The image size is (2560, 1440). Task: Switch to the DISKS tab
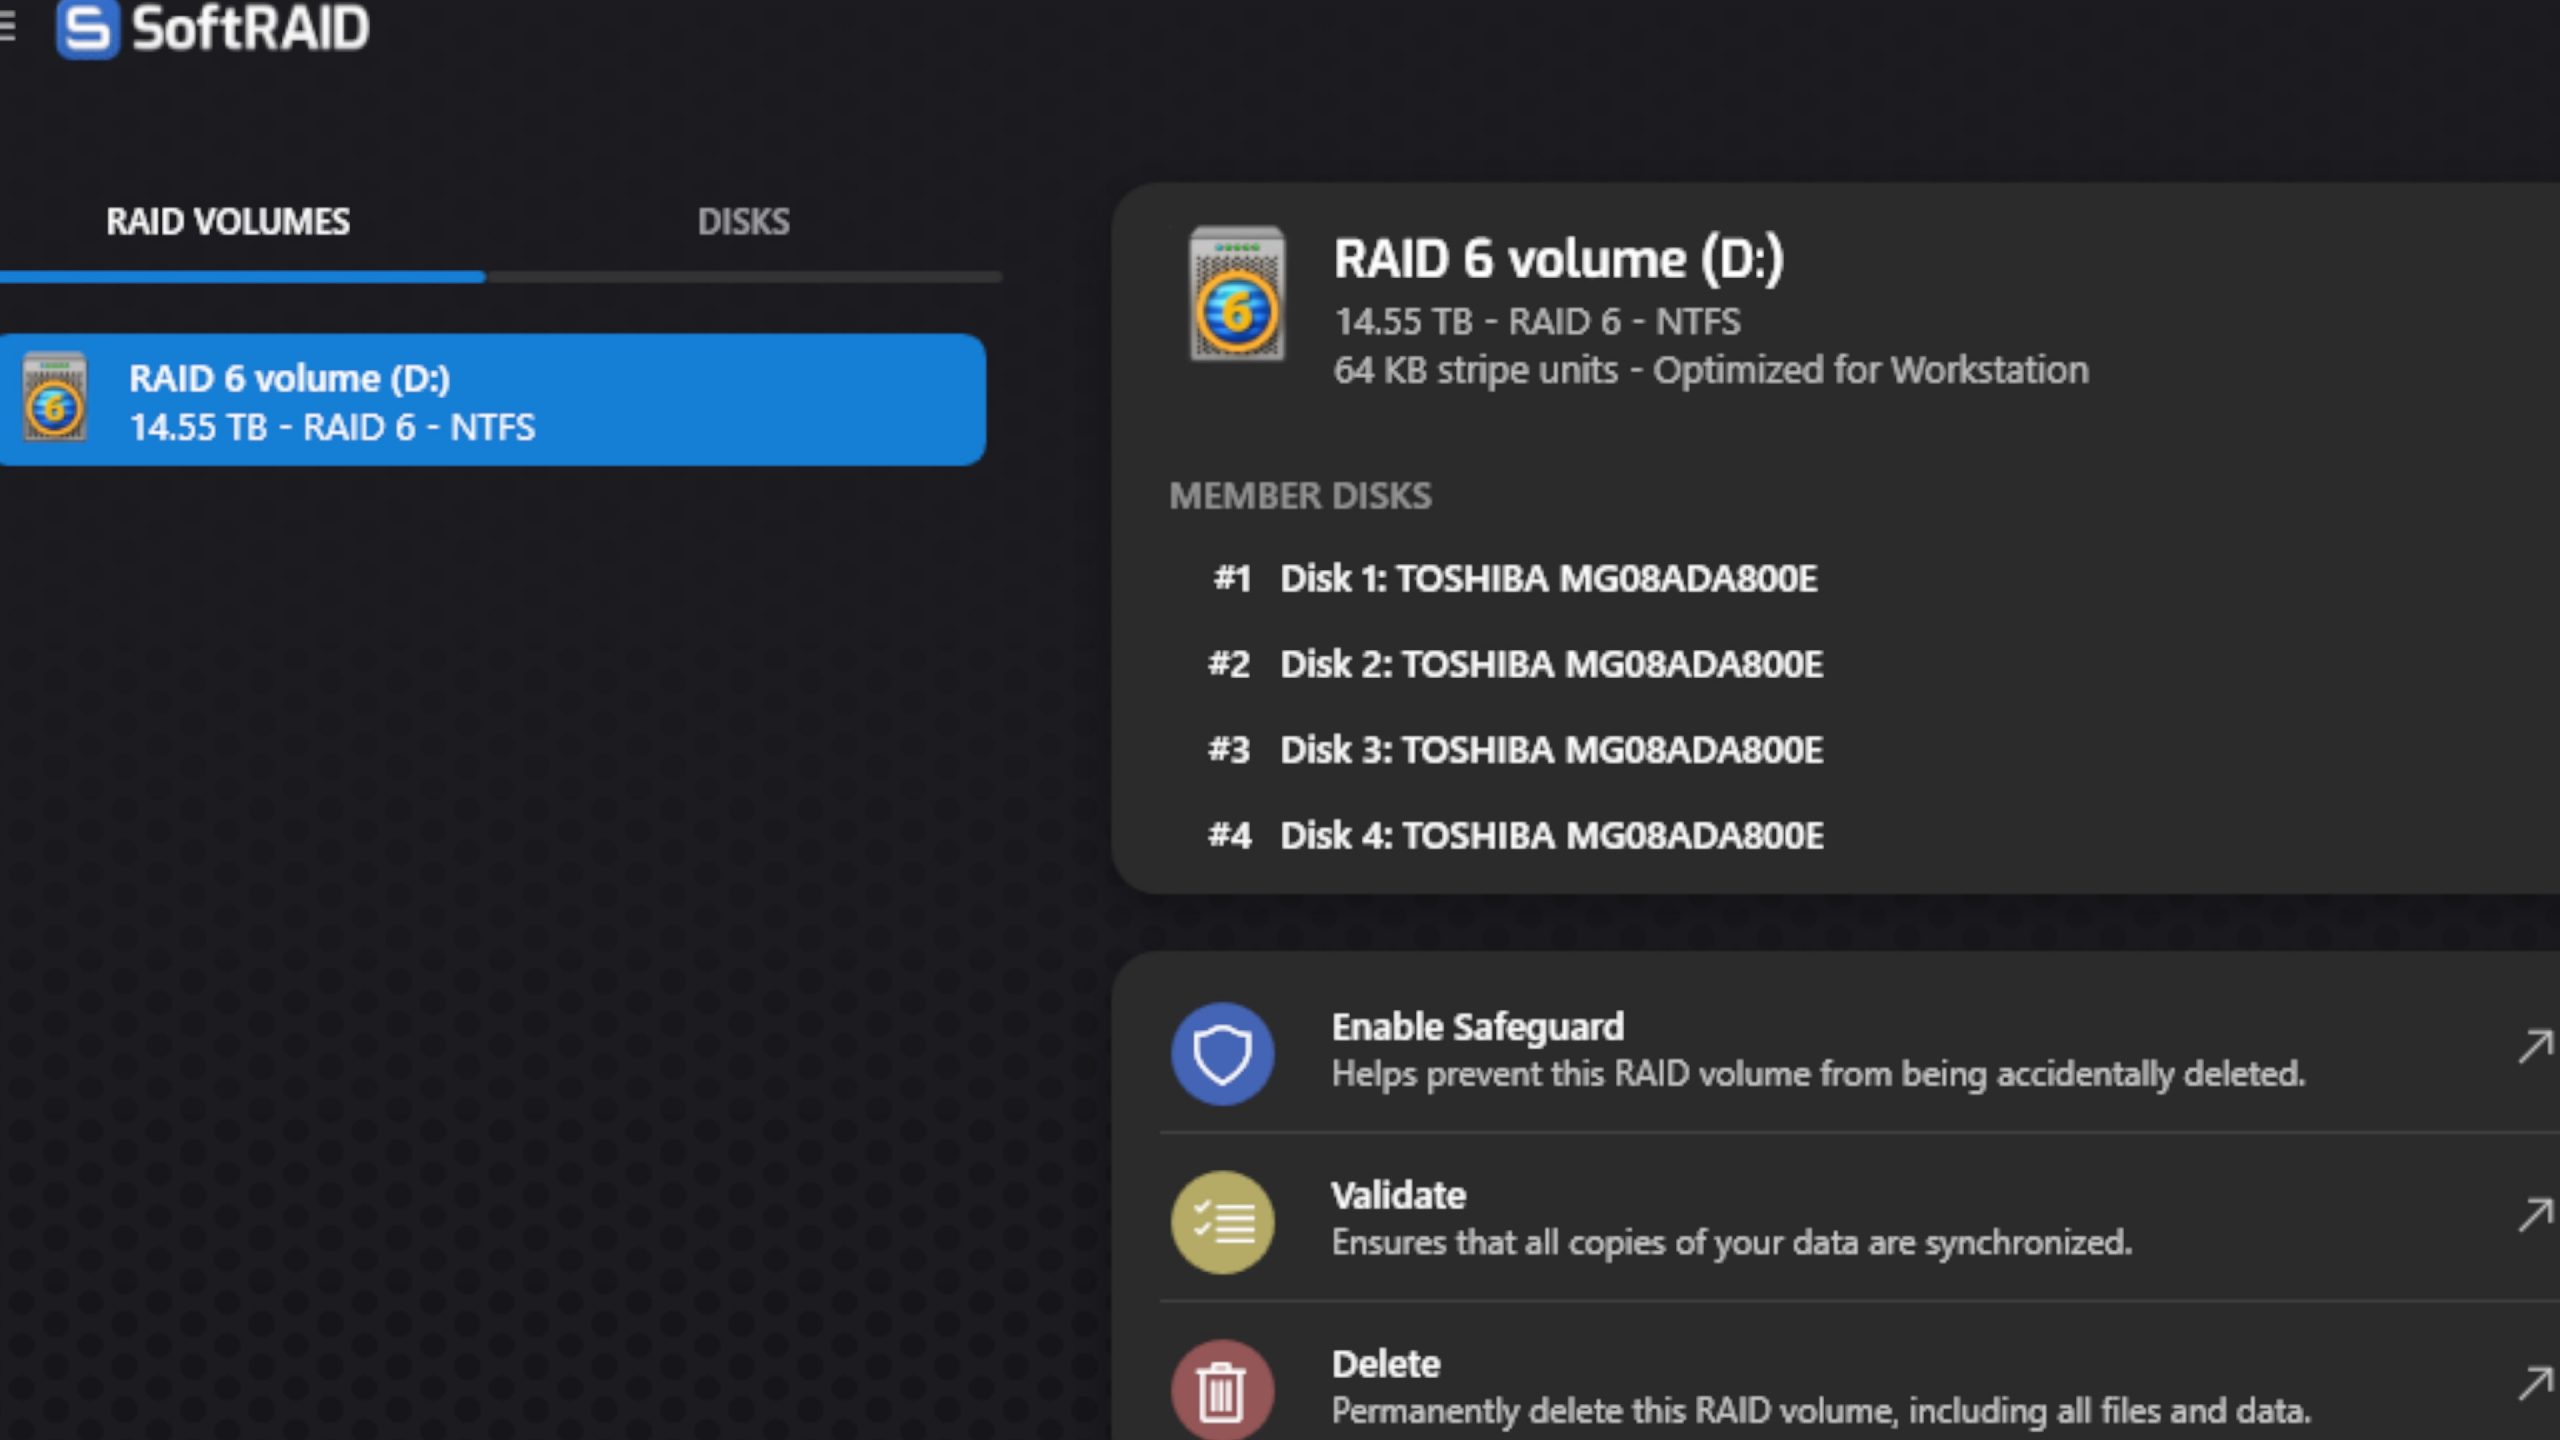pyautogui.click(x=743, y=222)
